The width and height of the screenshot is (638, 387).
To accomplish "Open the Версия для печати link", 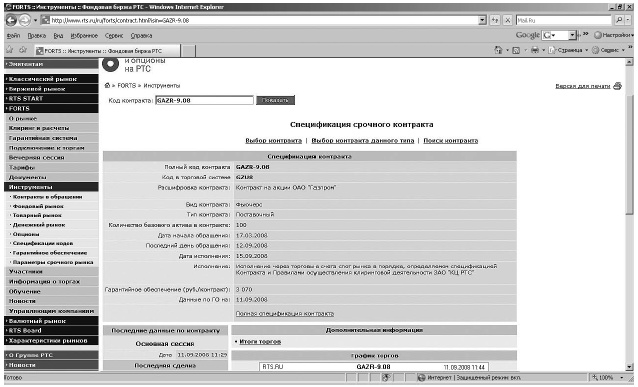I will 583,86.
